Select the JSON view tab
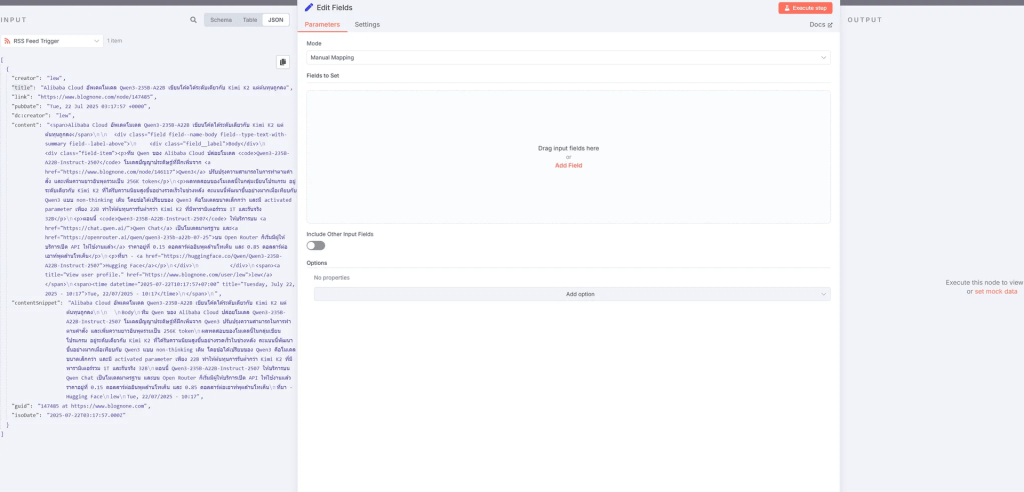 pyautogui.click(x=274, y=20)
